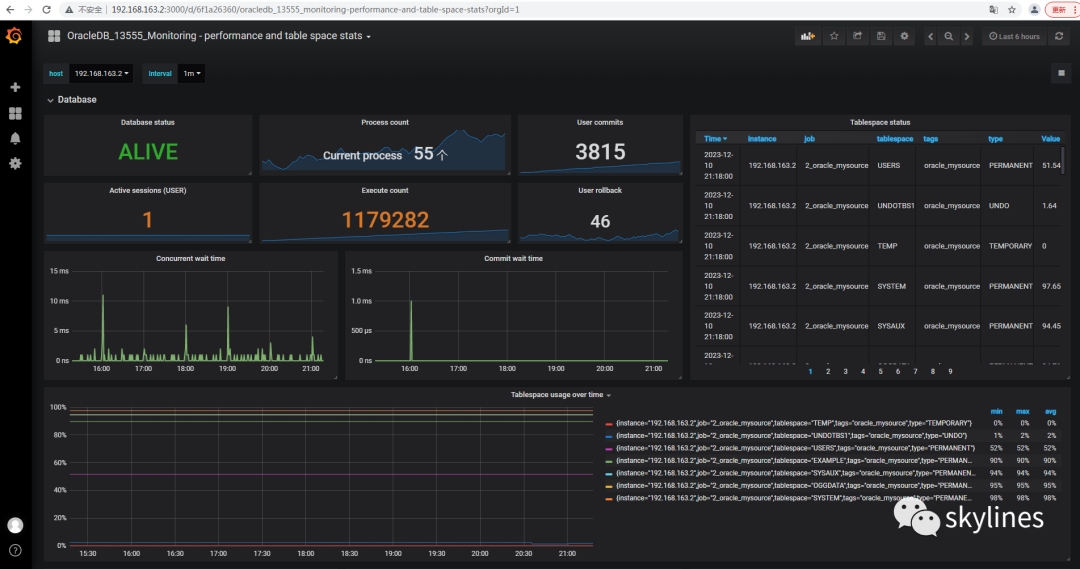Star this dashboard as favorite

tap(834, 37)
